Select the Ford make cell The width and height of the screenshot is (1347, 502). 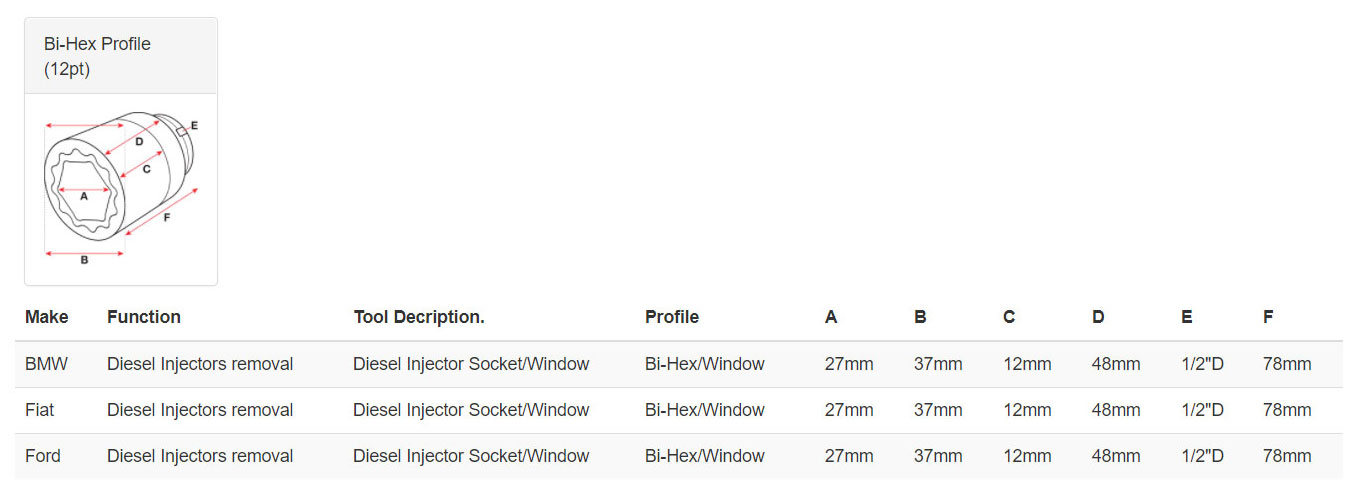coord(43,456)
